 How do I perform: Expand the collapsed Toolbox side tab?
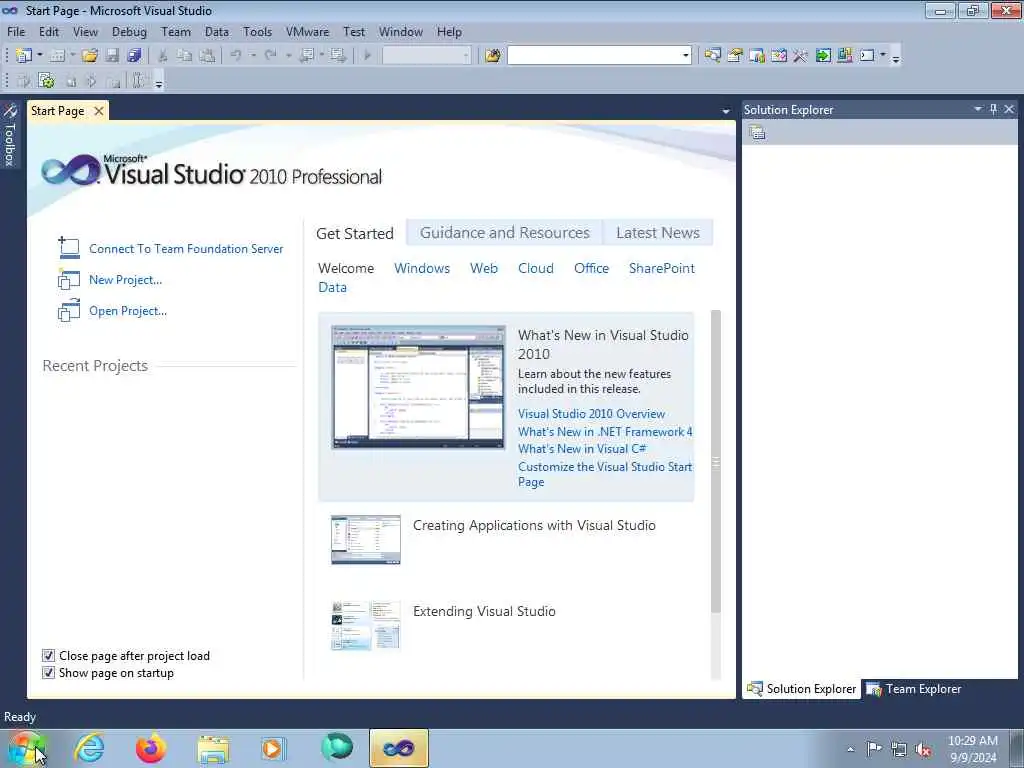click(x=10, y=135)
